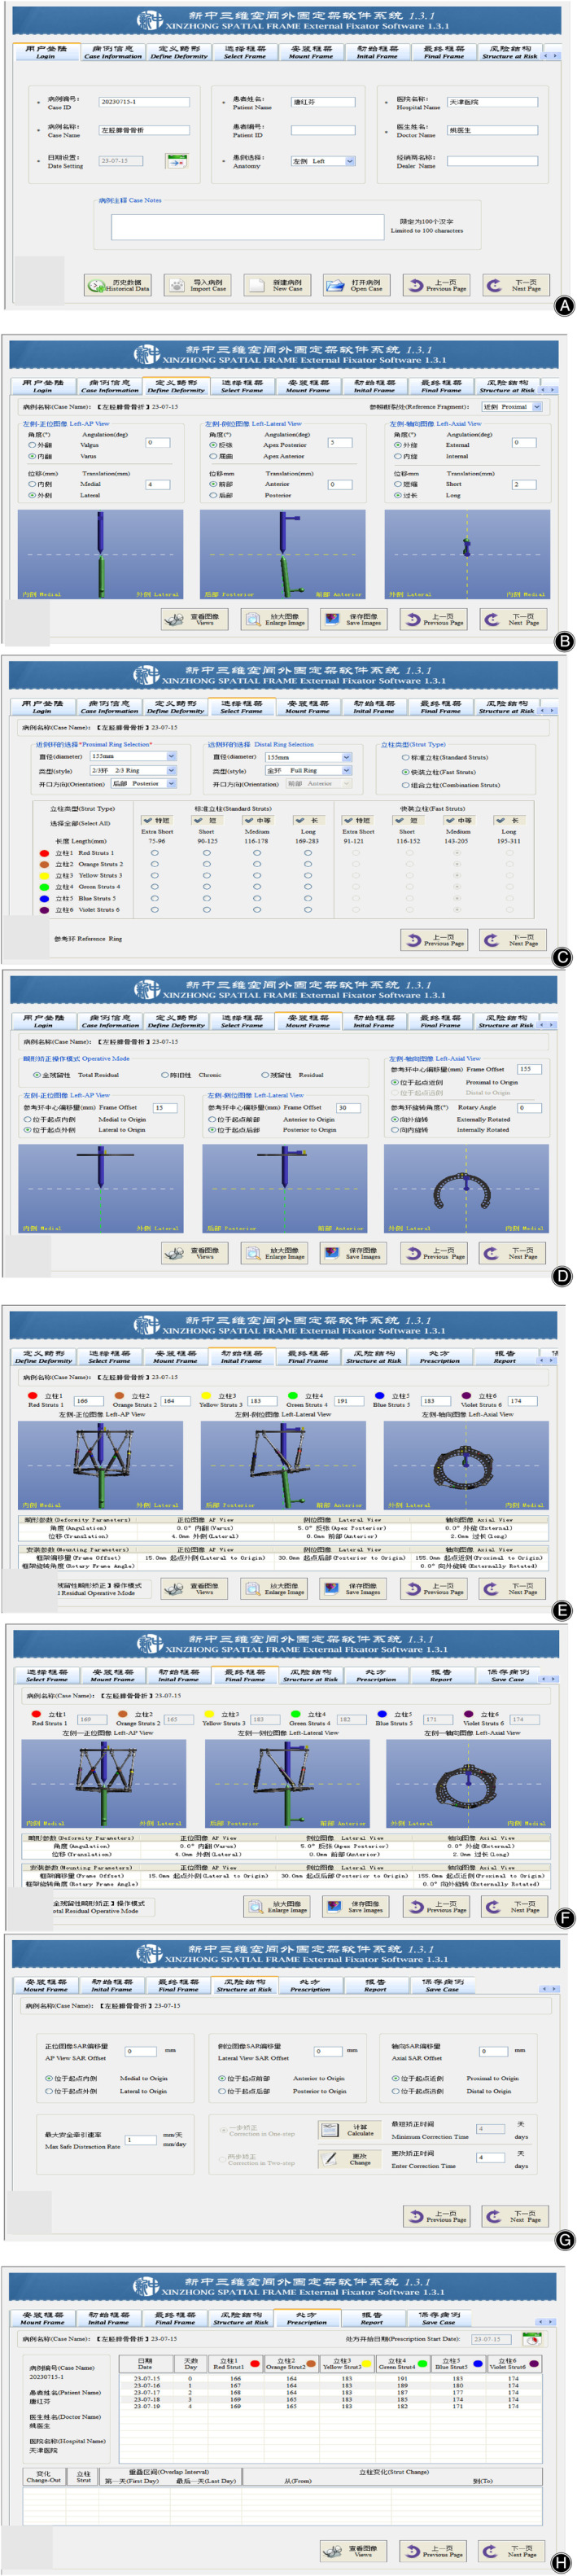
Task: Click Previous Page button in panel G
Action: [436, 2217]
